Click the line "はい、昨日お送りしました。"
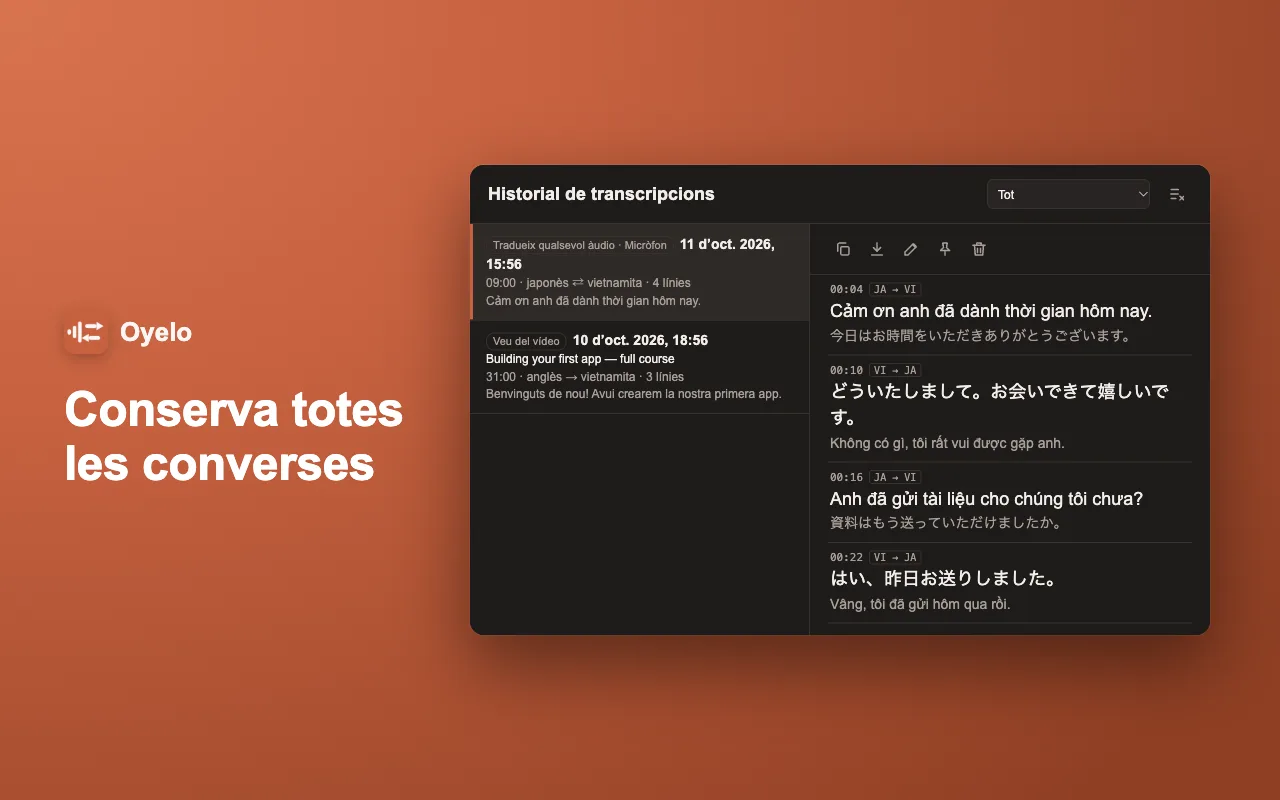Image resolution: width=1280 pixels, height=800 pixels. [x=944, y=578]
